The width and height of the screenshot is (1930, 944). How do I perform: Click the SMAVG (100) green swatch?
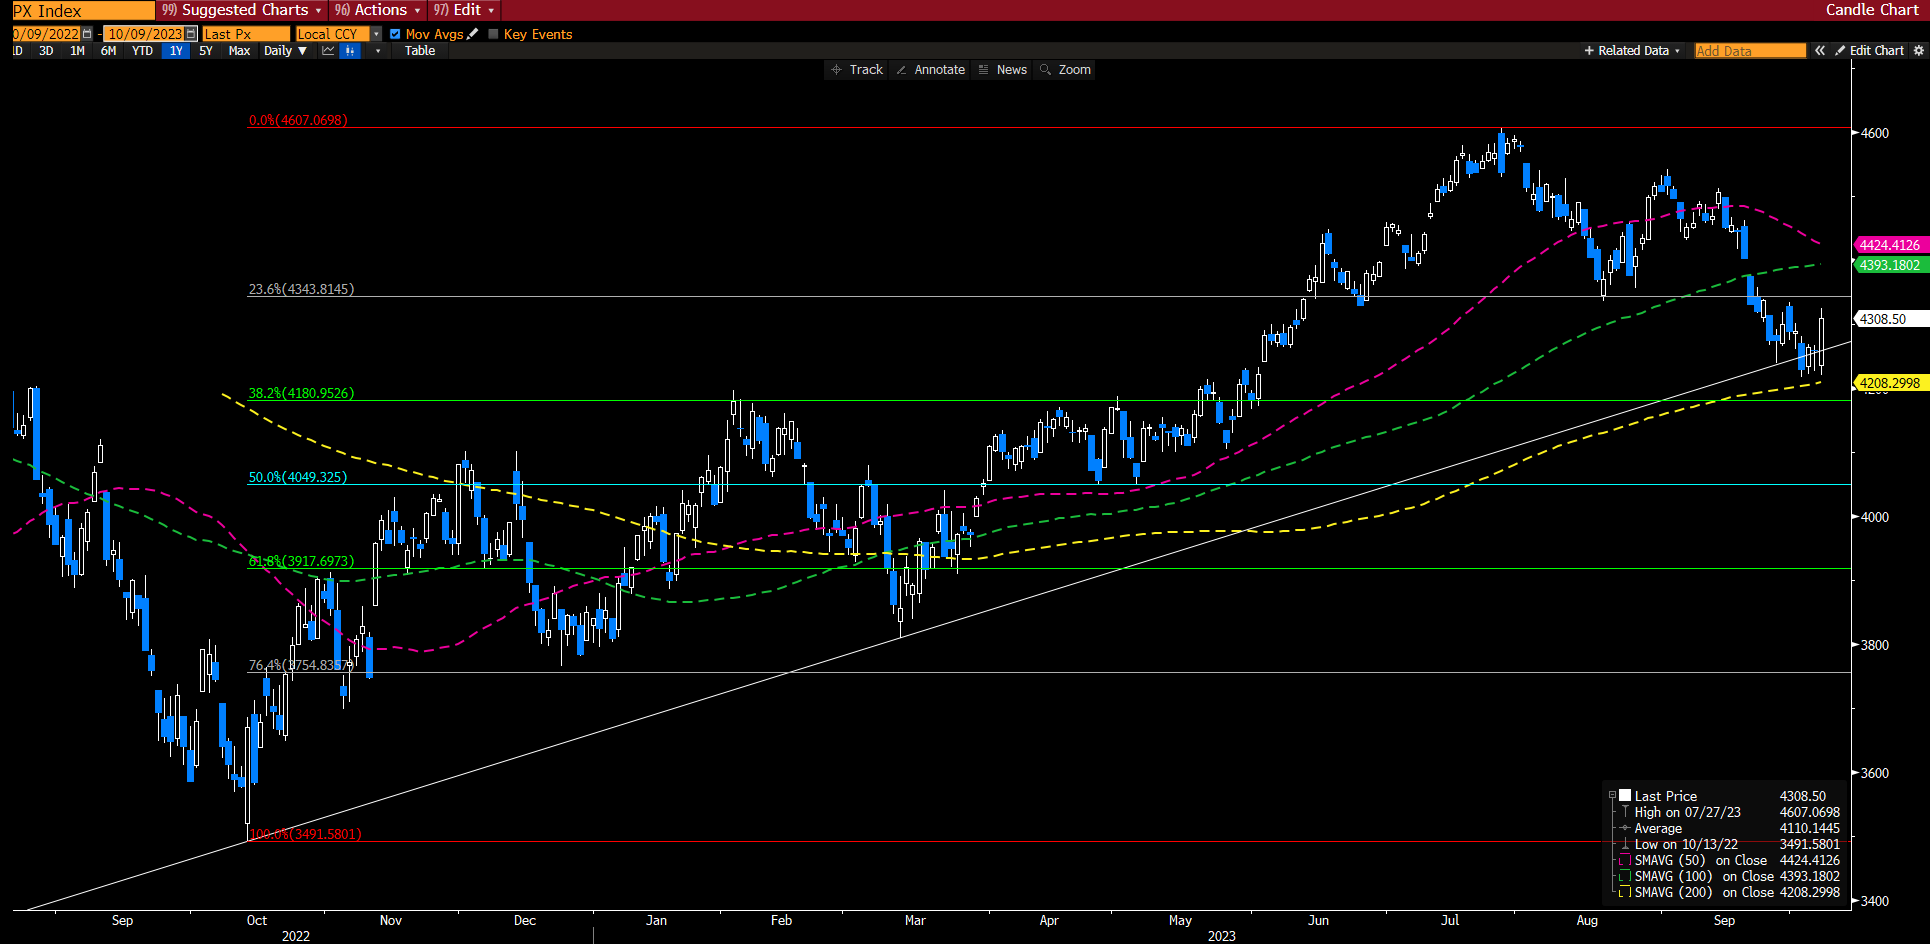tap(1625, 876)
